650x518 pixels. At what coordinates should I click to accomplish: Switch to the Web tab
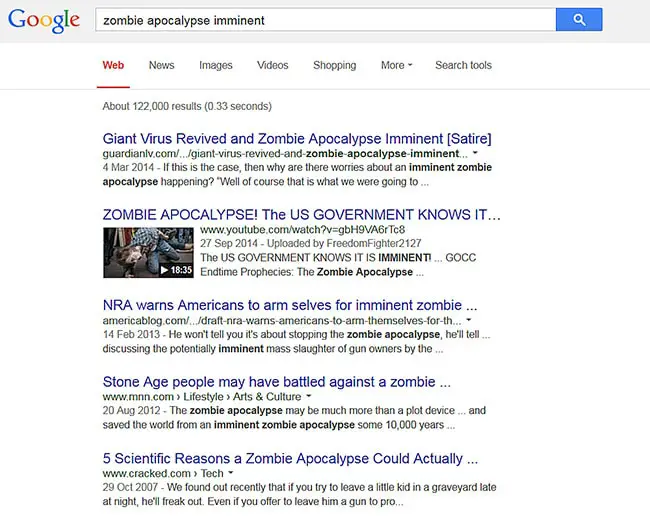[113, 65]
